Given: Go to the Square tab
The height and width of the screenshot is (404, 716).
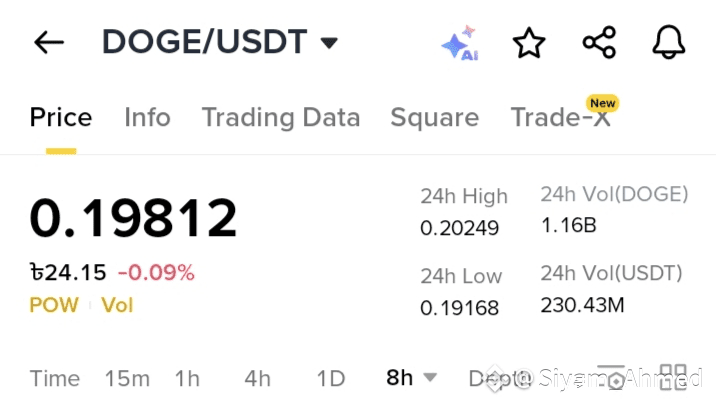Looking at the screenshot, I should coord(435,117).
